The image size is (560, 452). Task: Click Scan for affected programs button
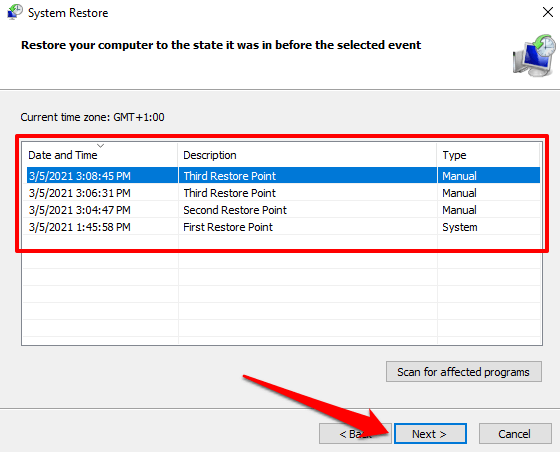tap(464, 372)
